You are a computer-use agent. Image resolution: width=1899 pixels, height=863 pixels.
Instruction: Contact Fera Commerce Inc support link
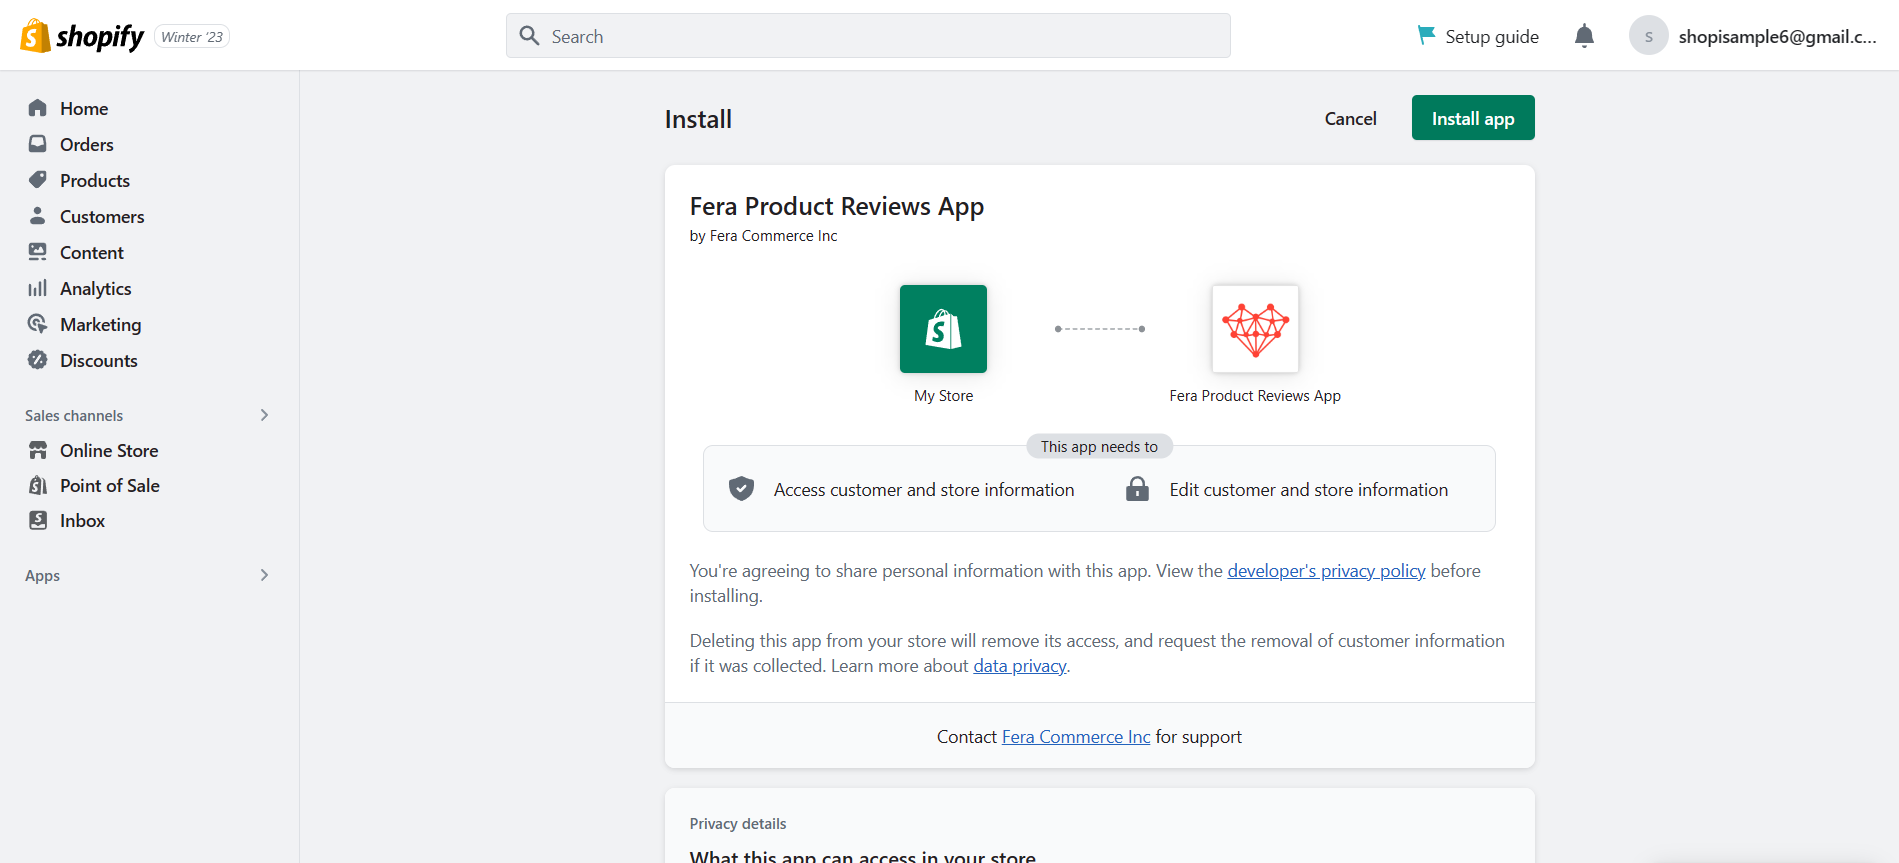point(1076,737)
